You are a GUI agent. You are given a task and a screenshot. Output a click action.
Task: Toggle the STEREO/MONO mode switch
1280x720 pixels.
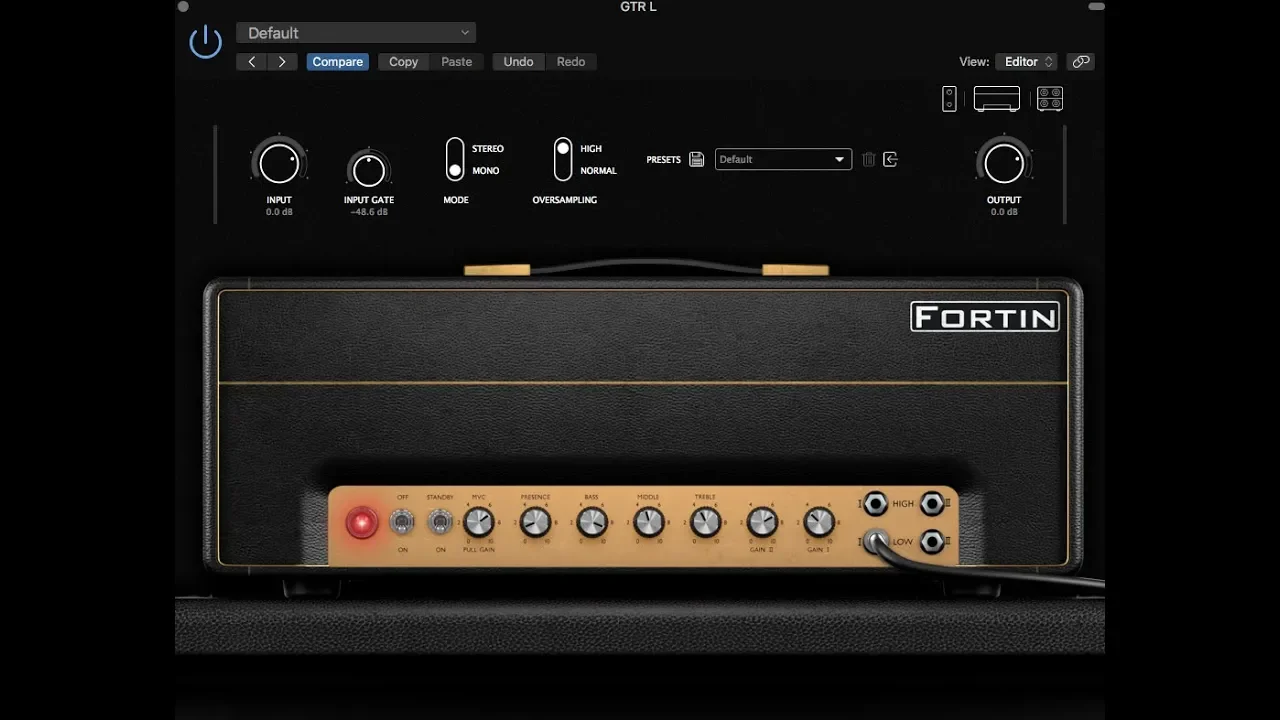click(455, 159)
